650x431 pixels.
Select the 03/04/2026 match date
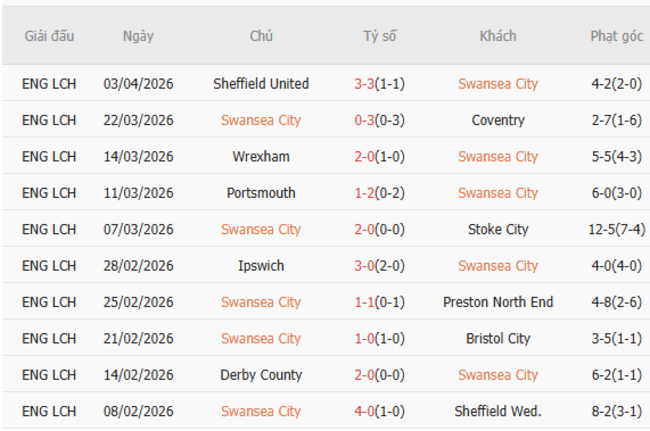(x=138, y=84)
